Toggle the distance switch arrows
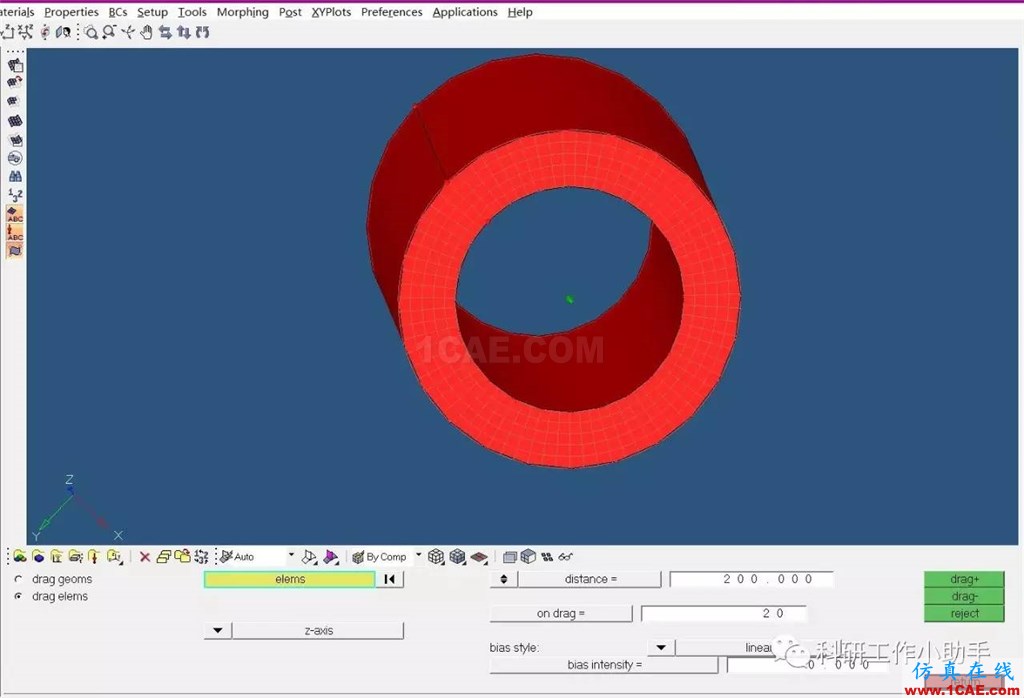 [504, 579]
